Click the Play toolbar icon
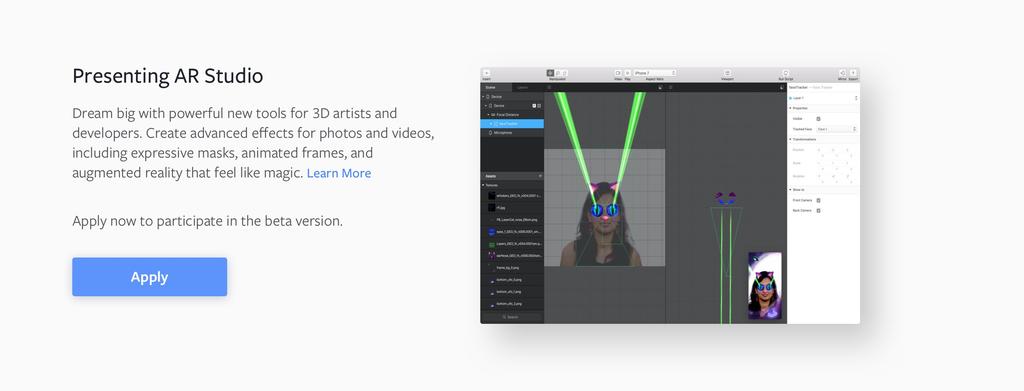 click(628, 73)
